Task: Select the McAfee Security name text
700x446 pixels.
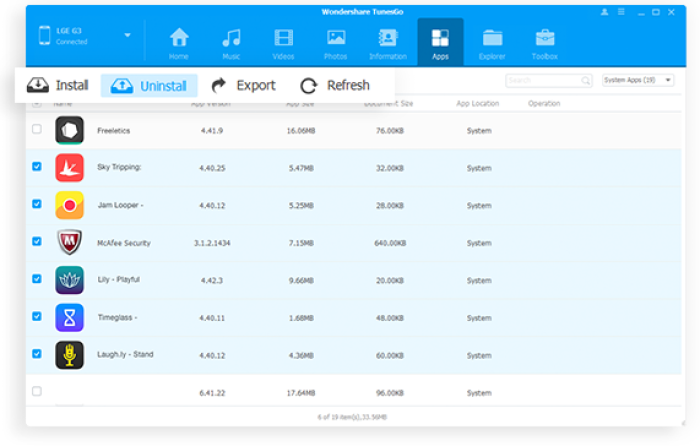Action: tap(124, 243)
